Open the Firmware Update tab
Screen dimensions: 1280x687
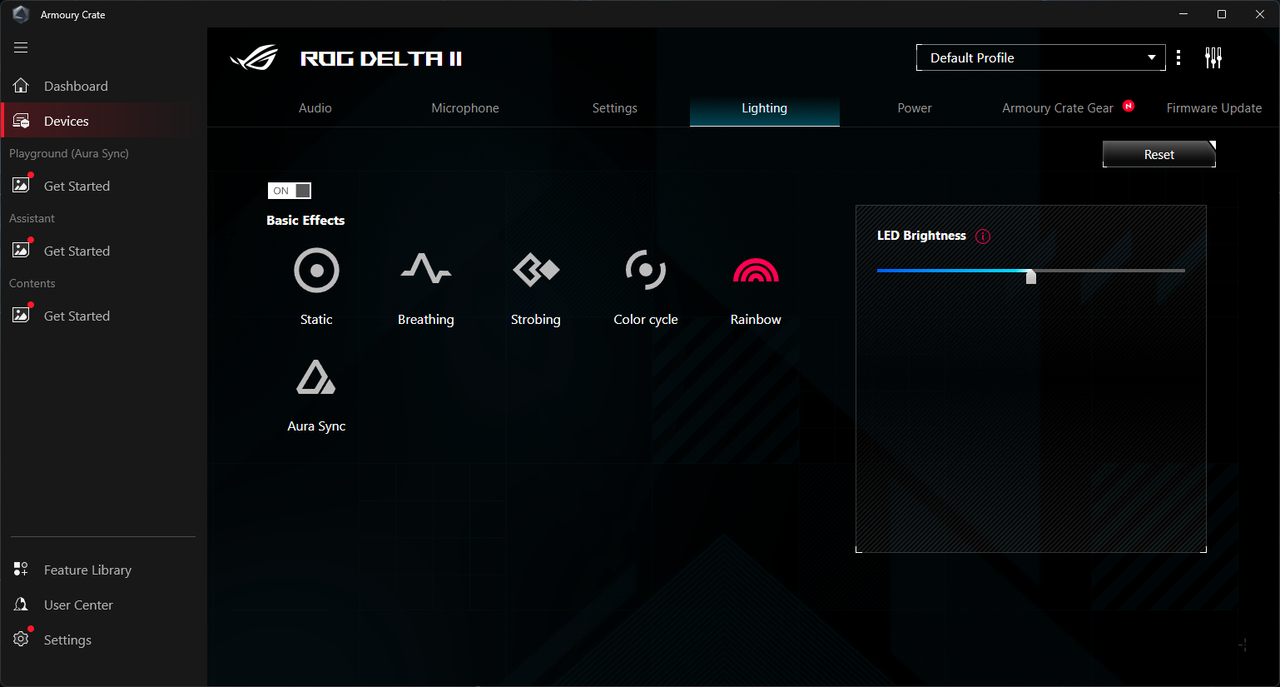tap(1214, 108)
